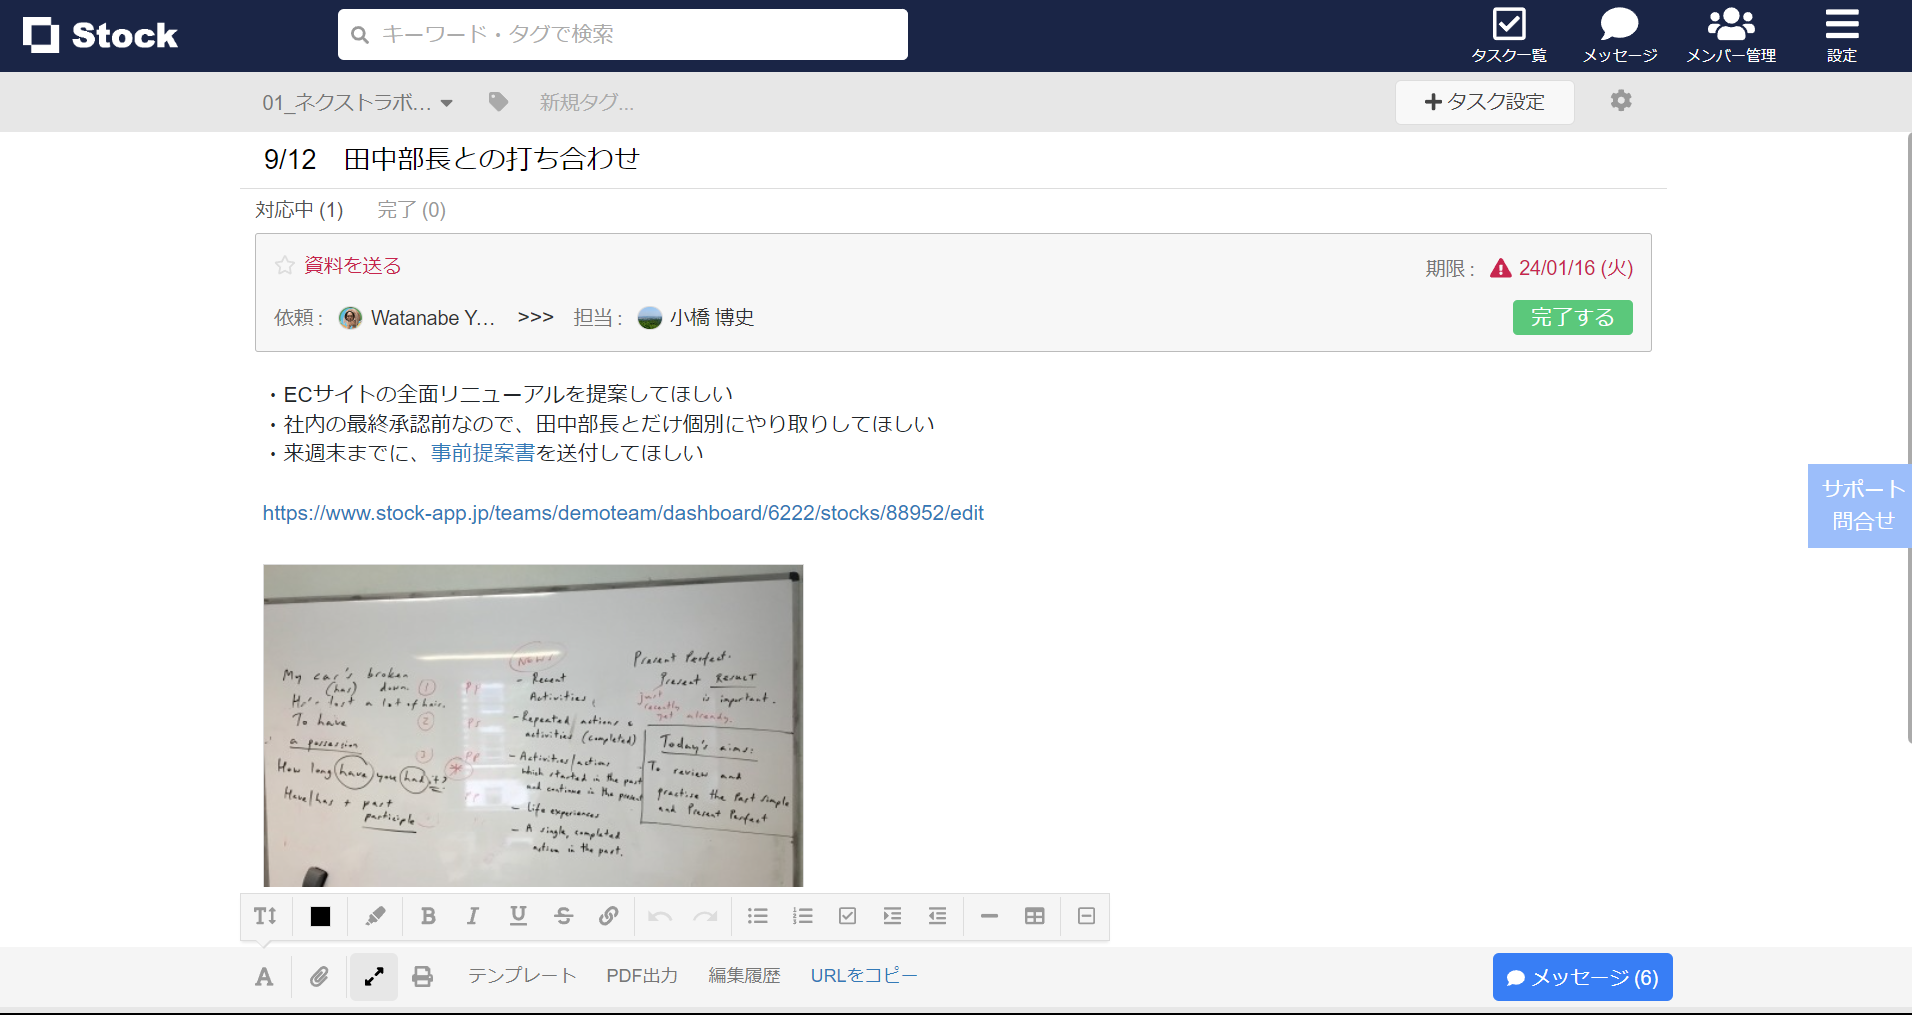This screenshot has height=1015, width=1912.
Task: Open タスク一覧 from the top navigation
Action: point(1509,33)
